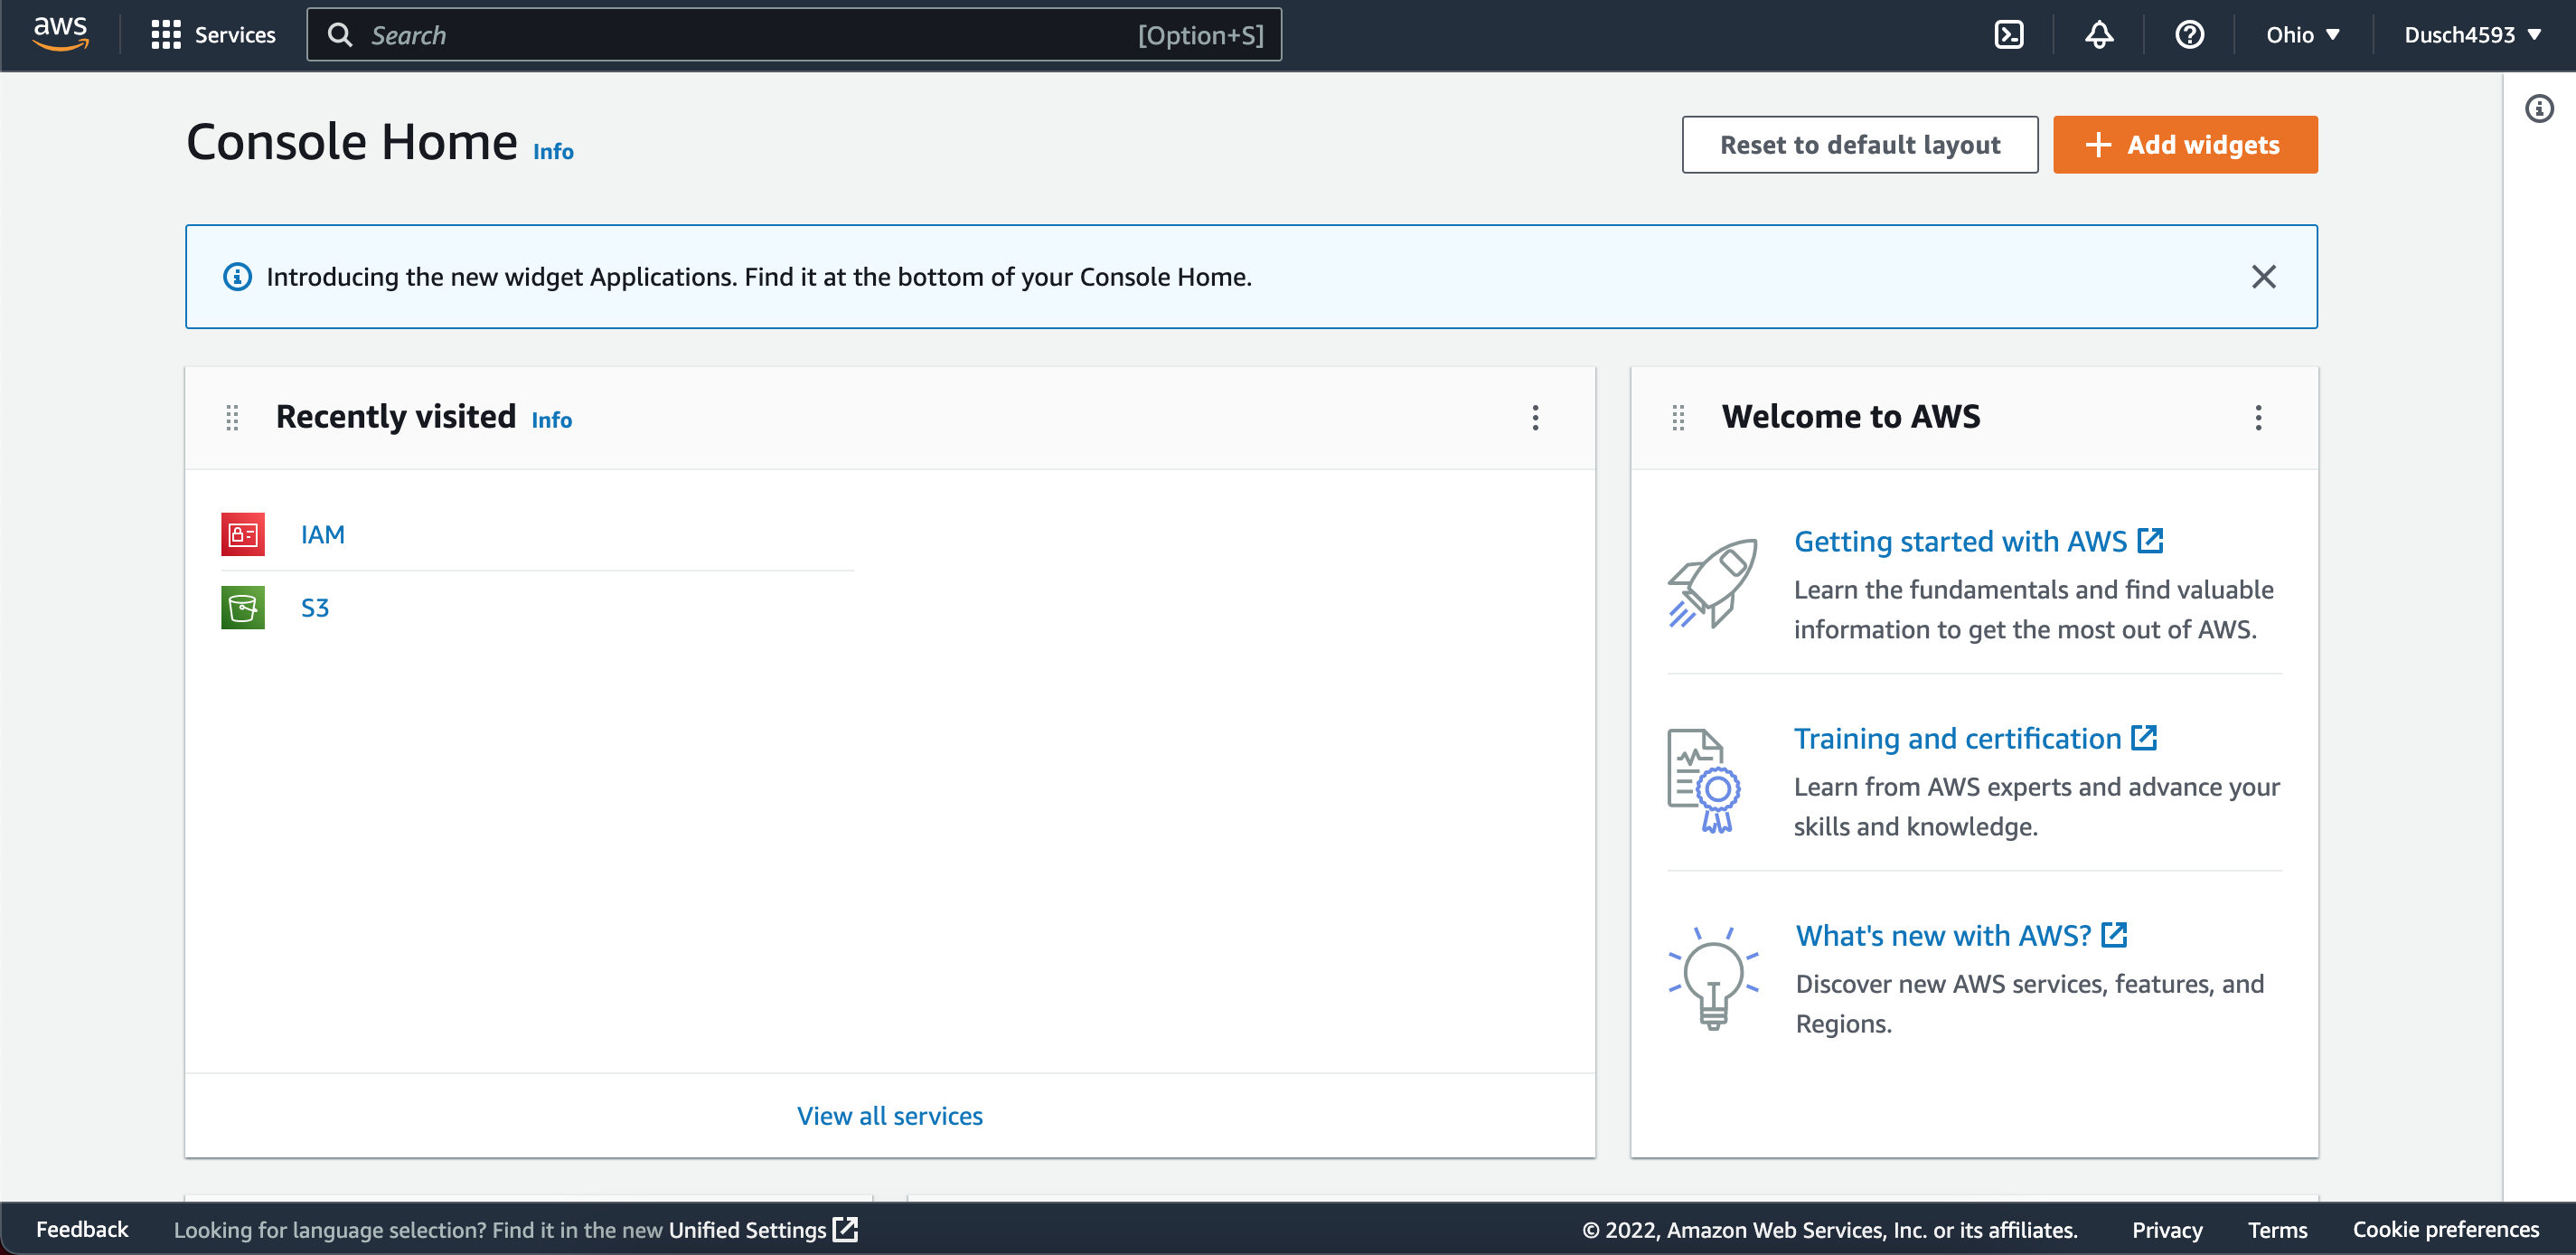Expand the Dusch4593 account menu

[2472, 35]
